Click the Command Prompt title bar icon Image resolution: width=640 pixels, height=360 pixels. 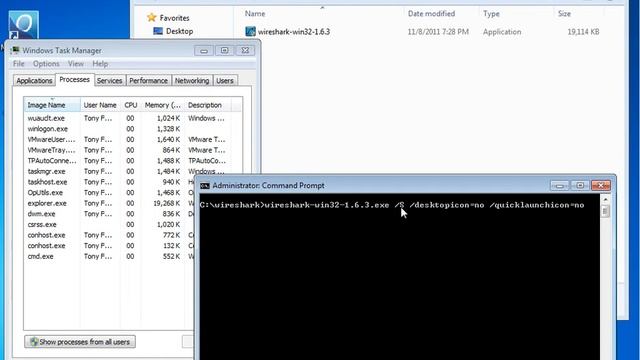pos(204,186)
